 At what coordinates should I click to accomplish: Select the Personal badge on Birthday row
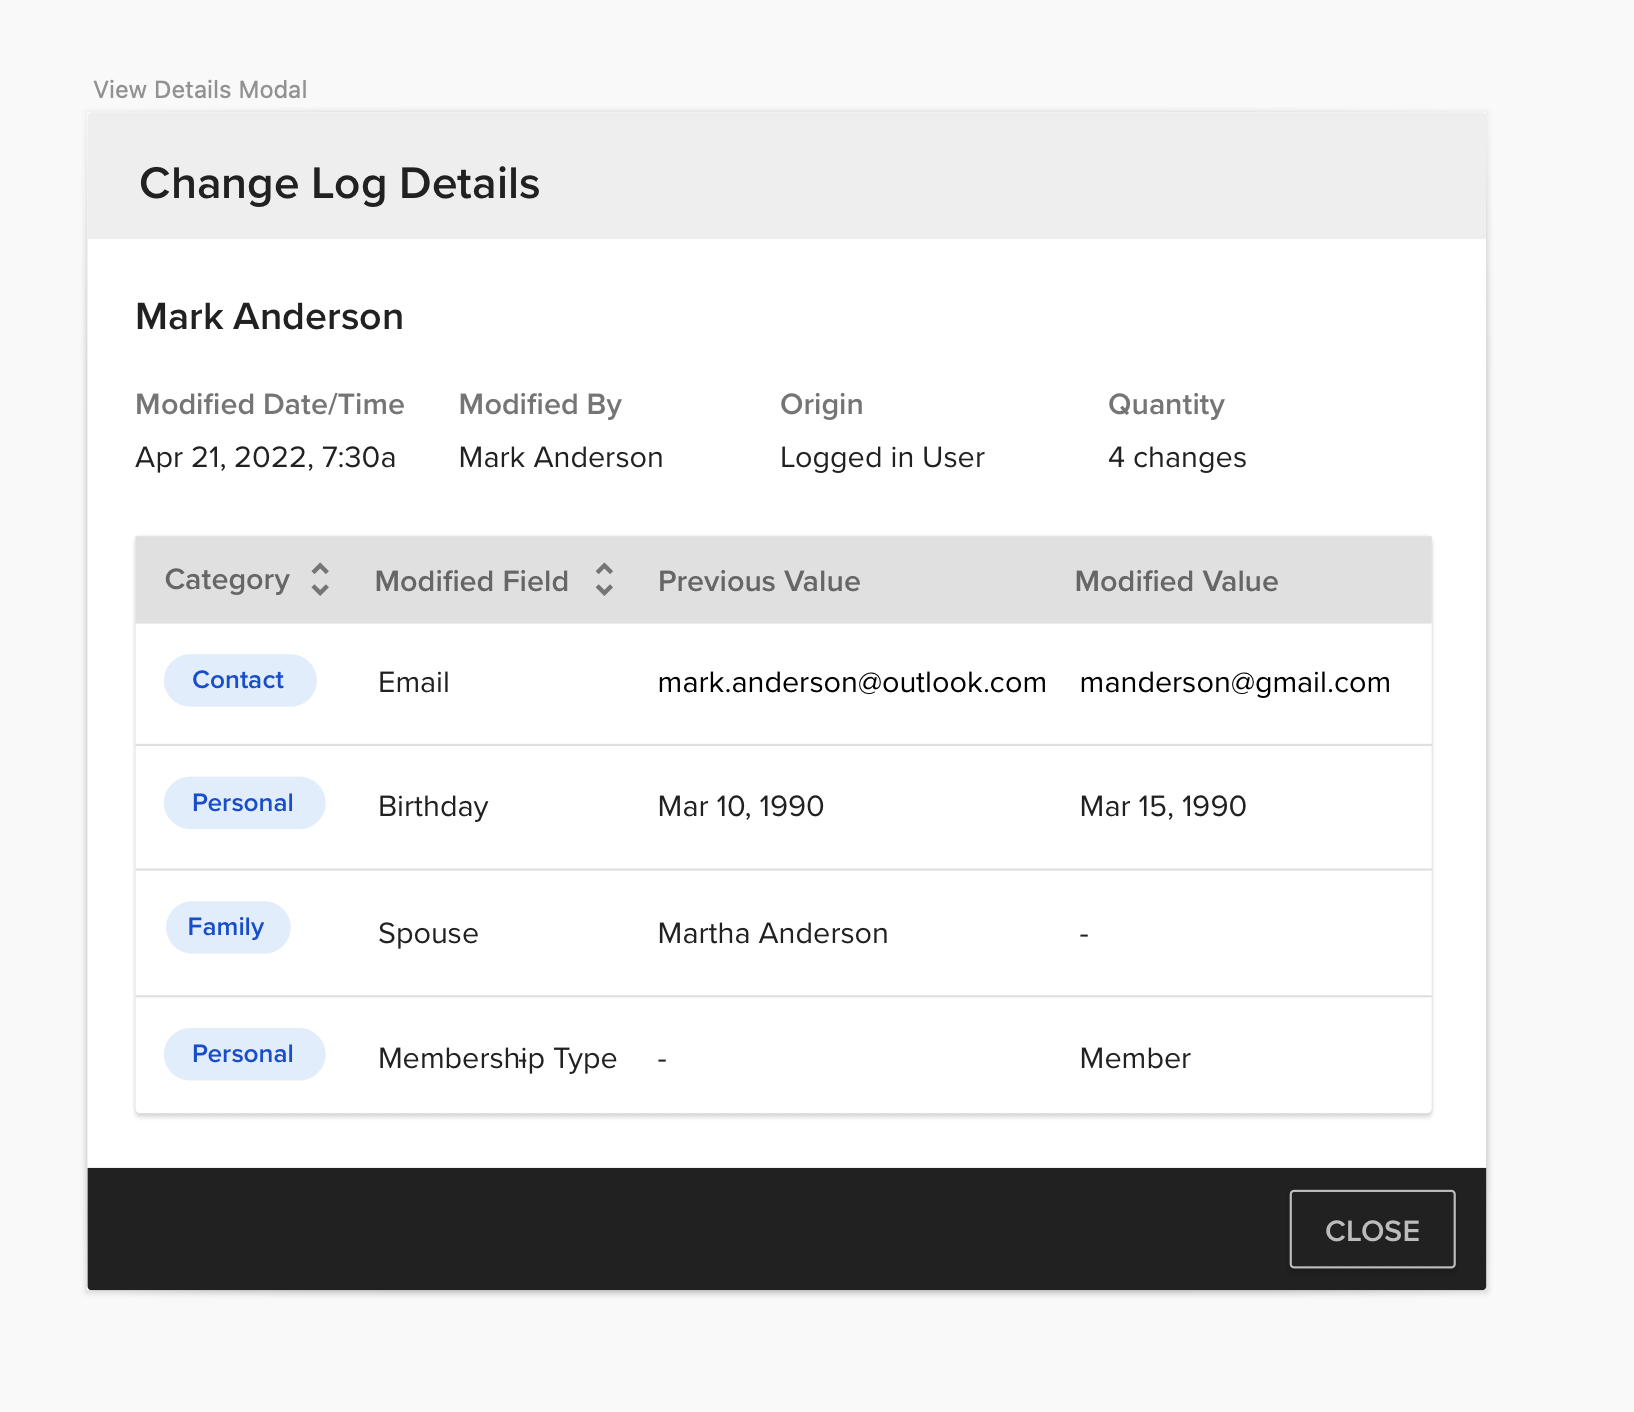[244, 803]
